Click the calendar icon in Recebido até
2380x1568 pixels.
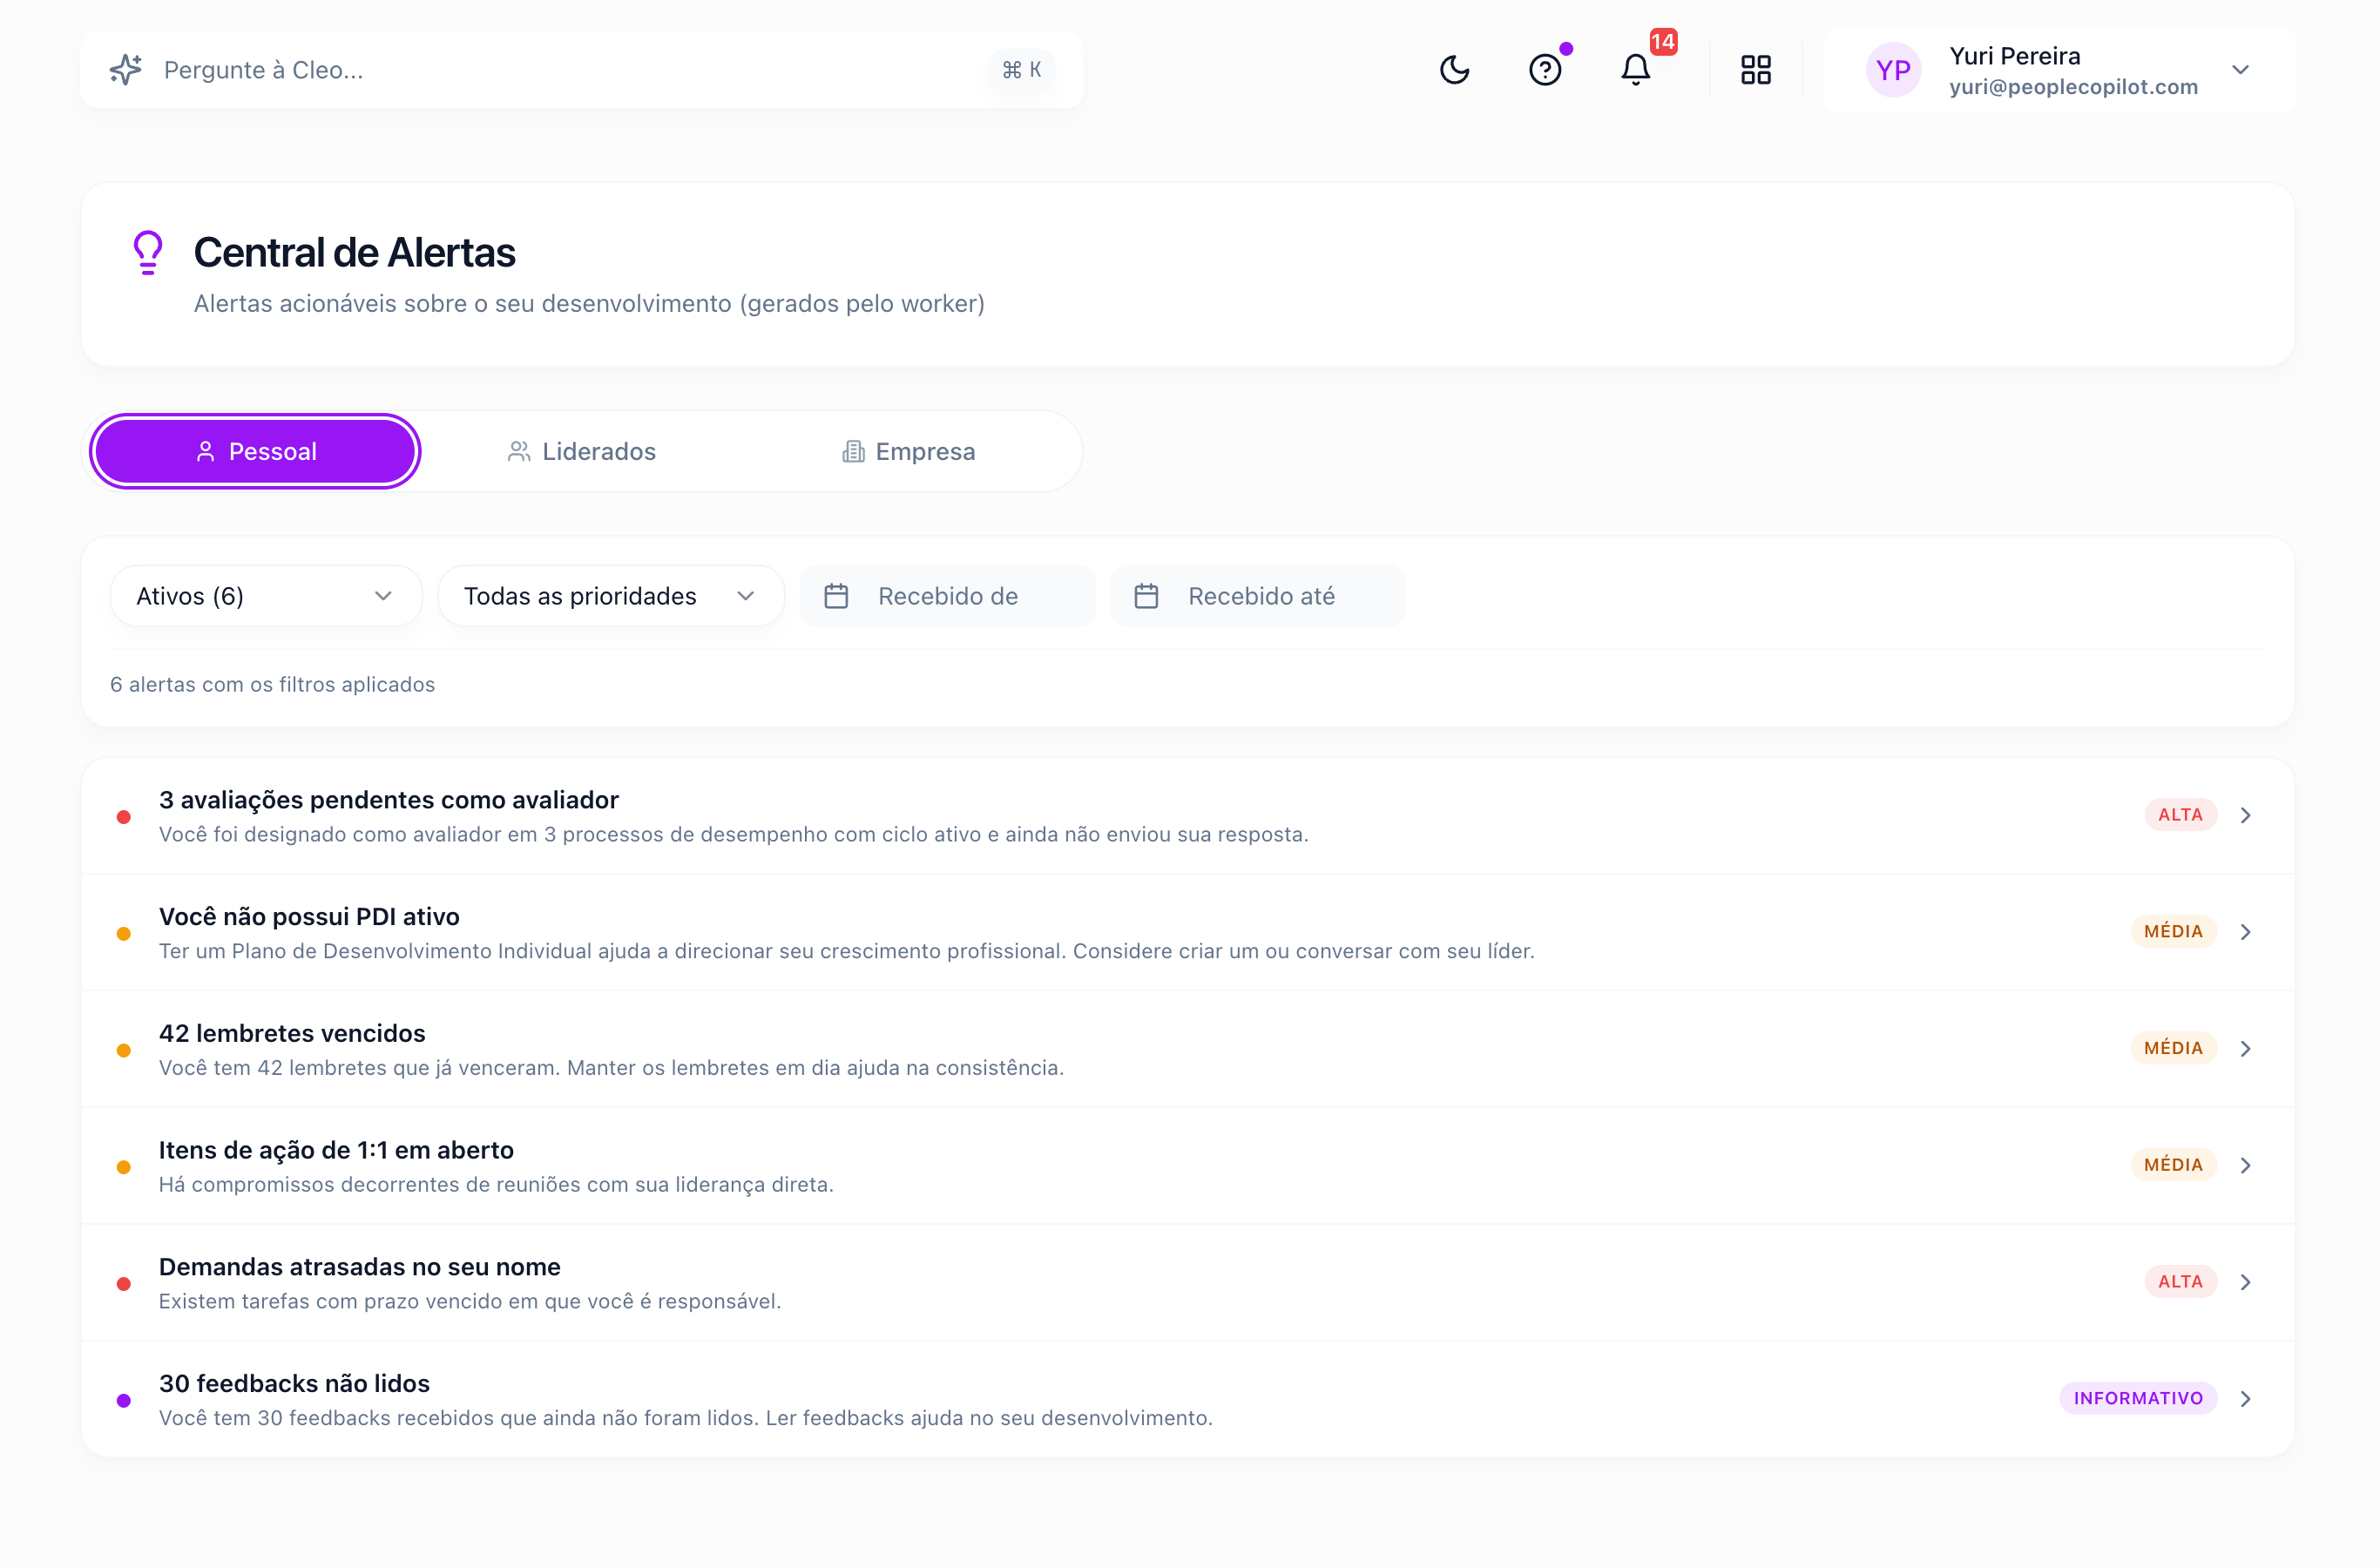click(x=1146, y=596)
